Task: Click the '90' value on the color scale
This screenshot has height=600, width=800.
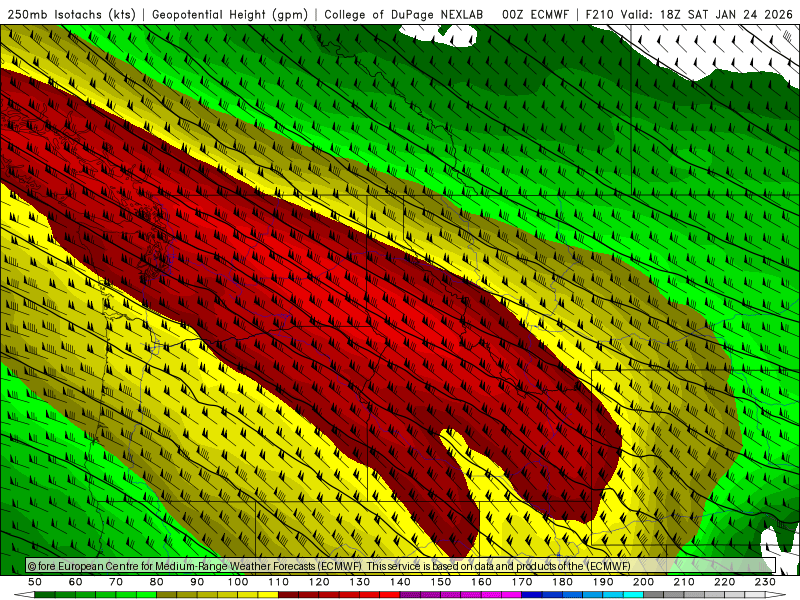Action: click(x=197, y=582)
